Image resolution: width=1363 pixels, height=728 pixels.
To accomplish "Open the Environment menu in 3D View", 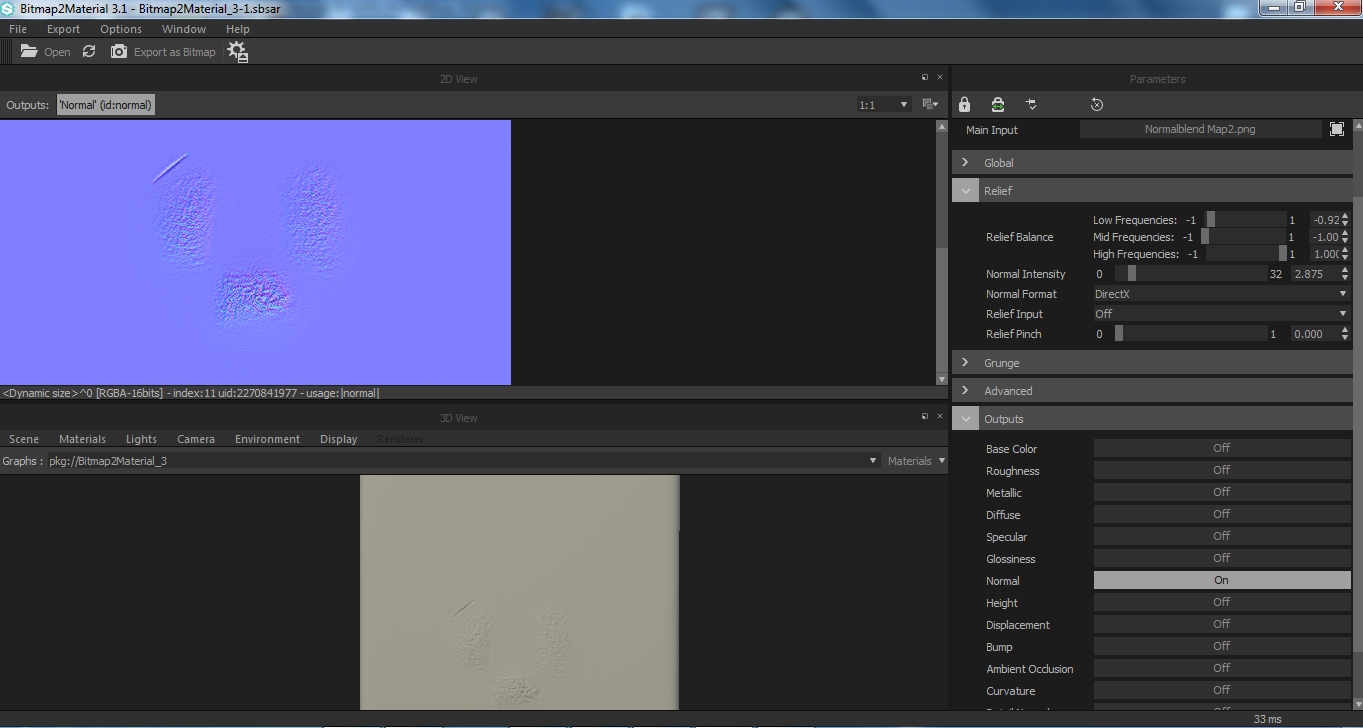I will [x=267, y=439].
